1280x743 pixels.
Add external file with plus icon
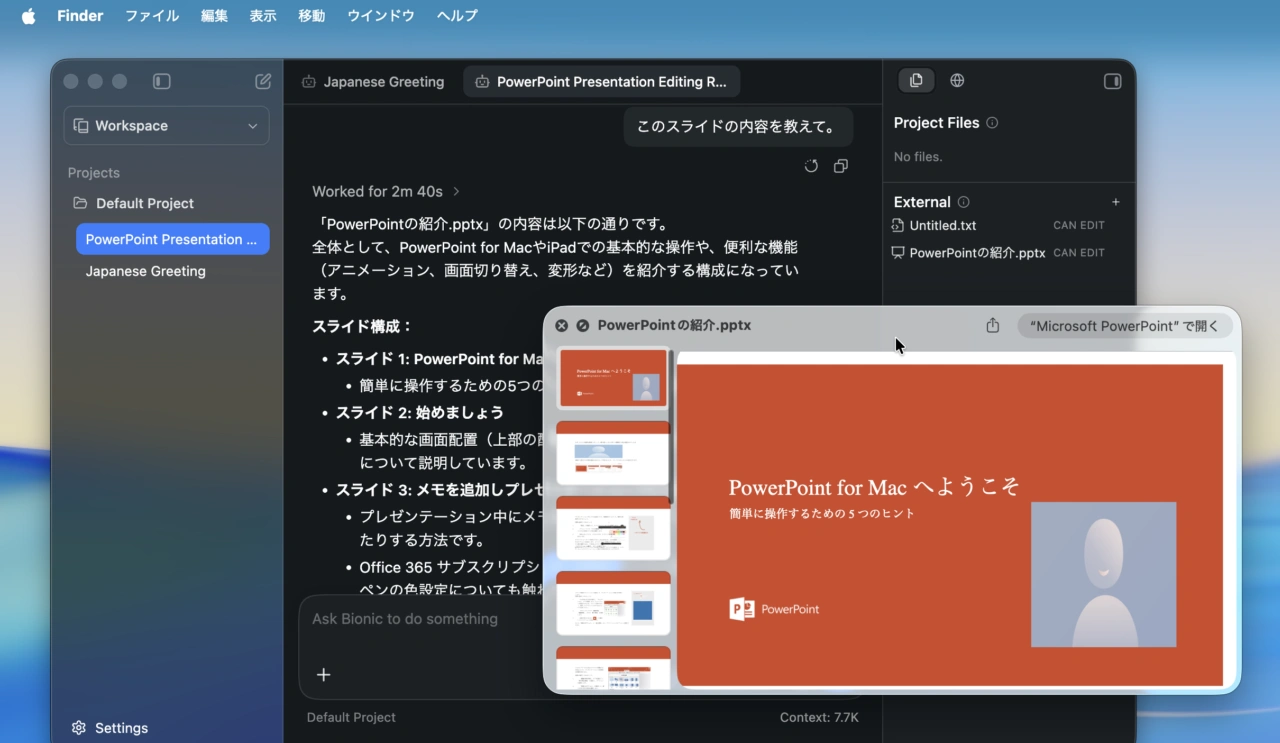[1116, 202]
